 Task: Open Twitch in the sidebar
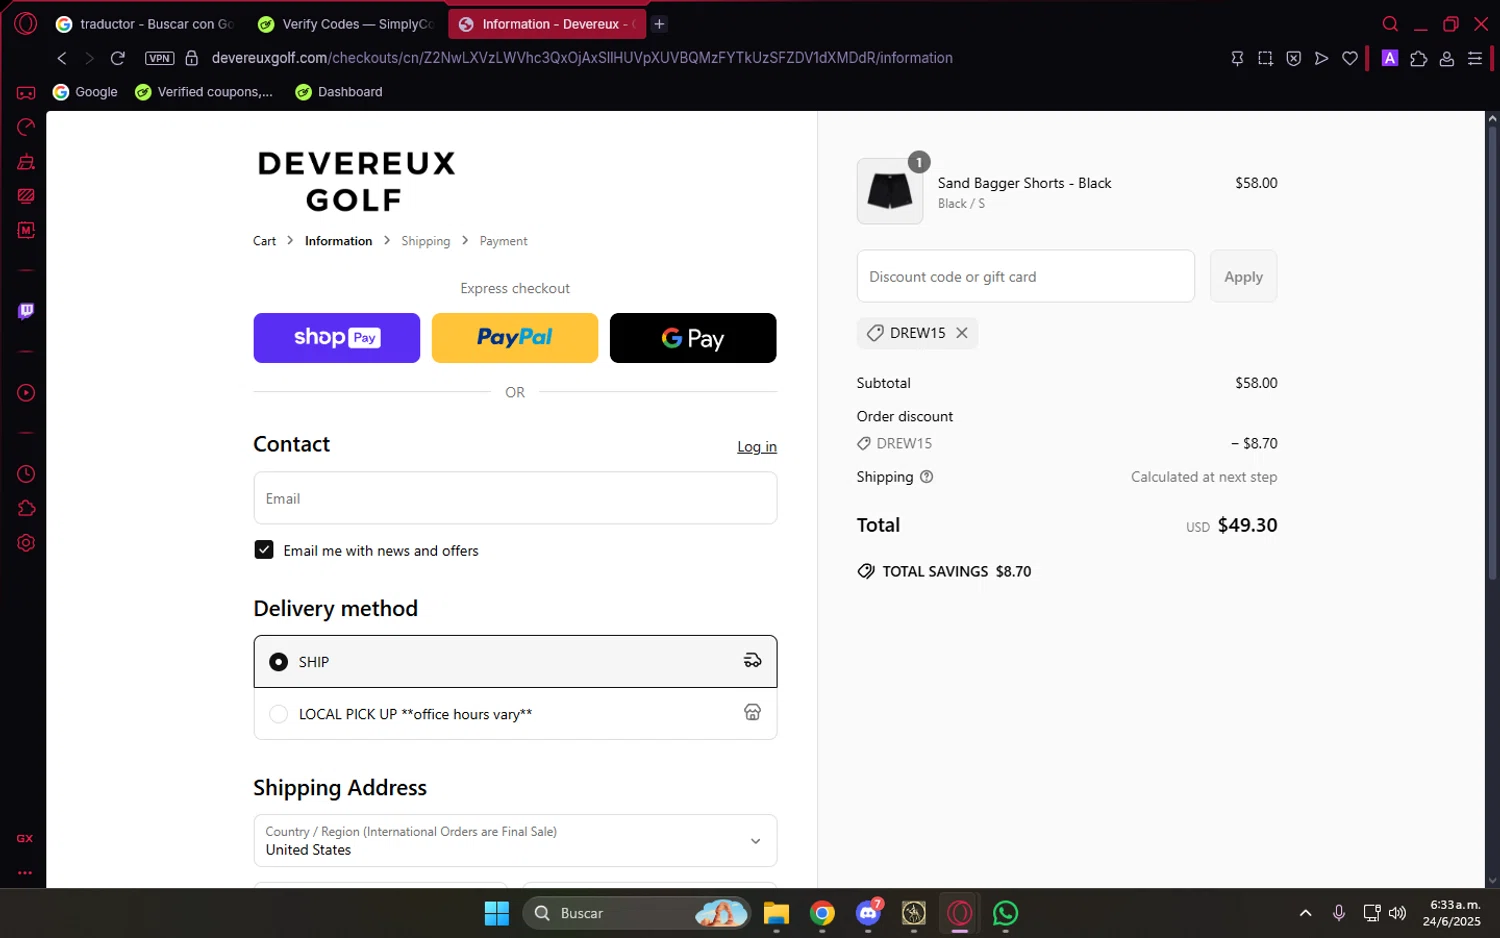click(x=26, y=311)
